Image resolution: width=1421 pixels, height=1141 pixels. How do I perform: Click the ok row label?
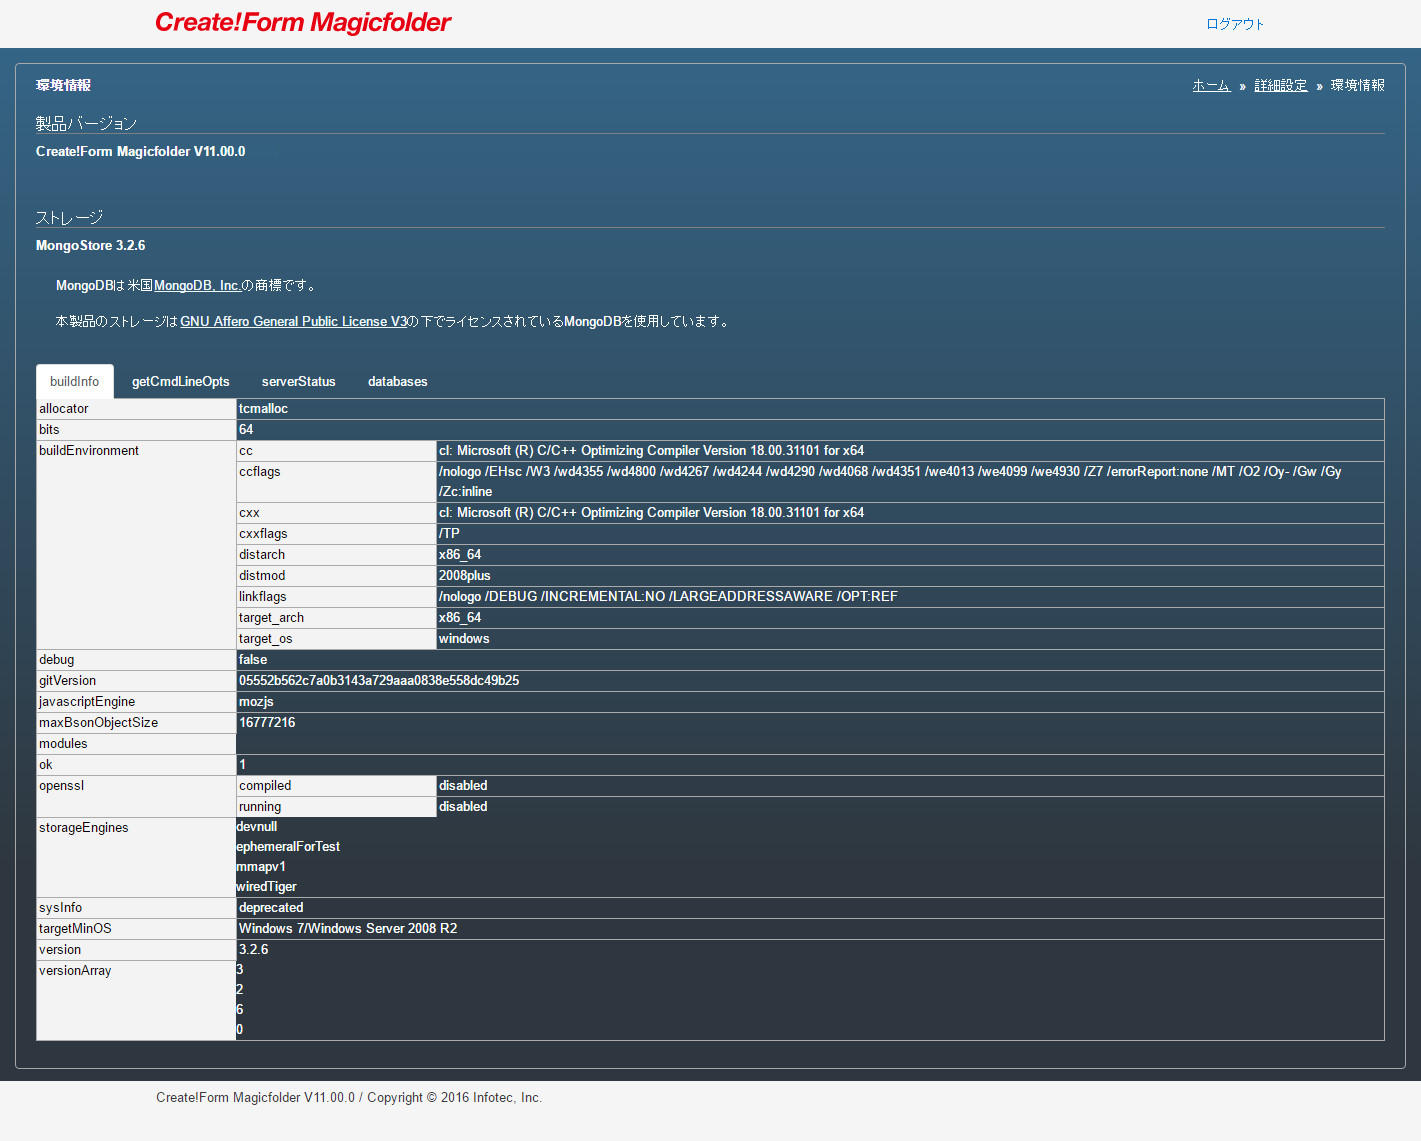(136, 765)
